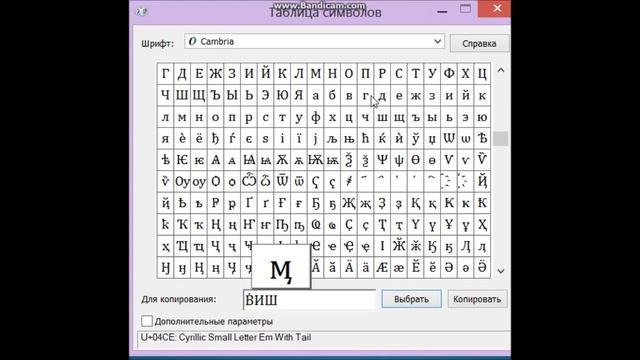
Task: Select the lowercase ў short u cell
Action: click(x=416, y=139)
